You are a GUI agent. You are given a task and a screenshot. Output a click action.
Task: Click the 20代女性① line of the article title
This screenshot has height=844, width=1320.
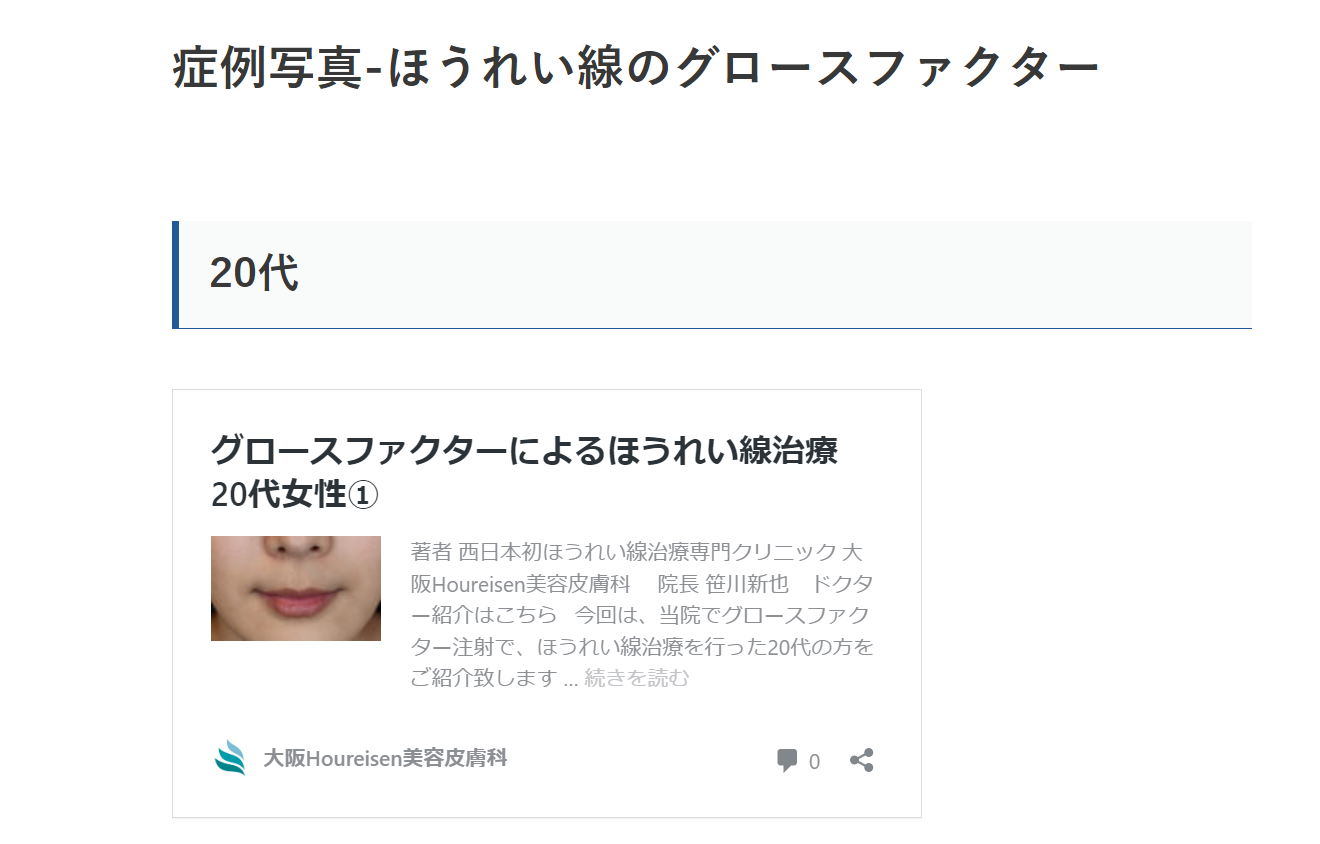pos(295,494)
